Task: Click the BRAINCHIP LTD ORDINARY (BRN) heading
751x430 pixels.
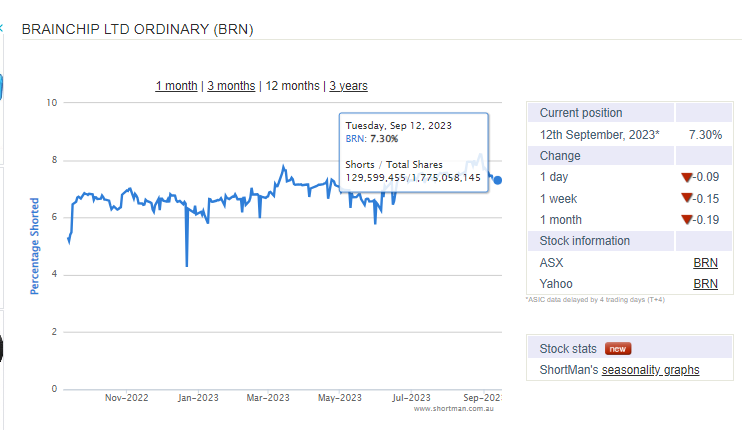Action: point(138,29)
